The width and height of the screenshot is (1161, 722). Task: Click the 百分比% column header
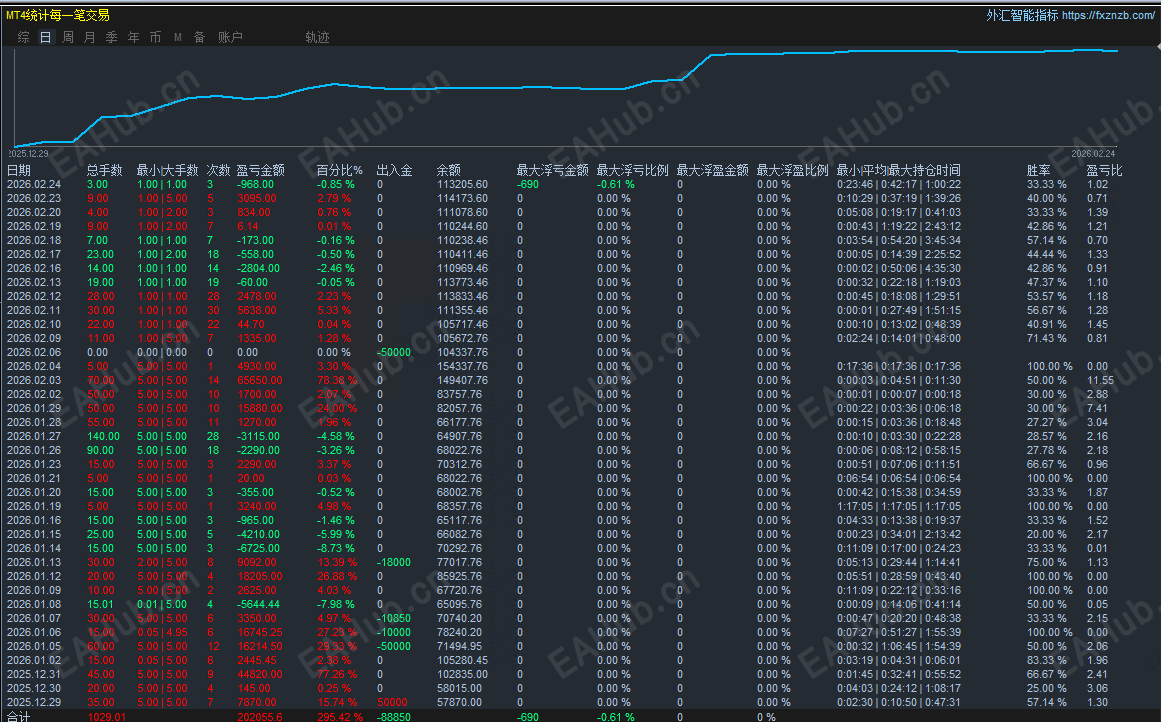pos(340,170)
